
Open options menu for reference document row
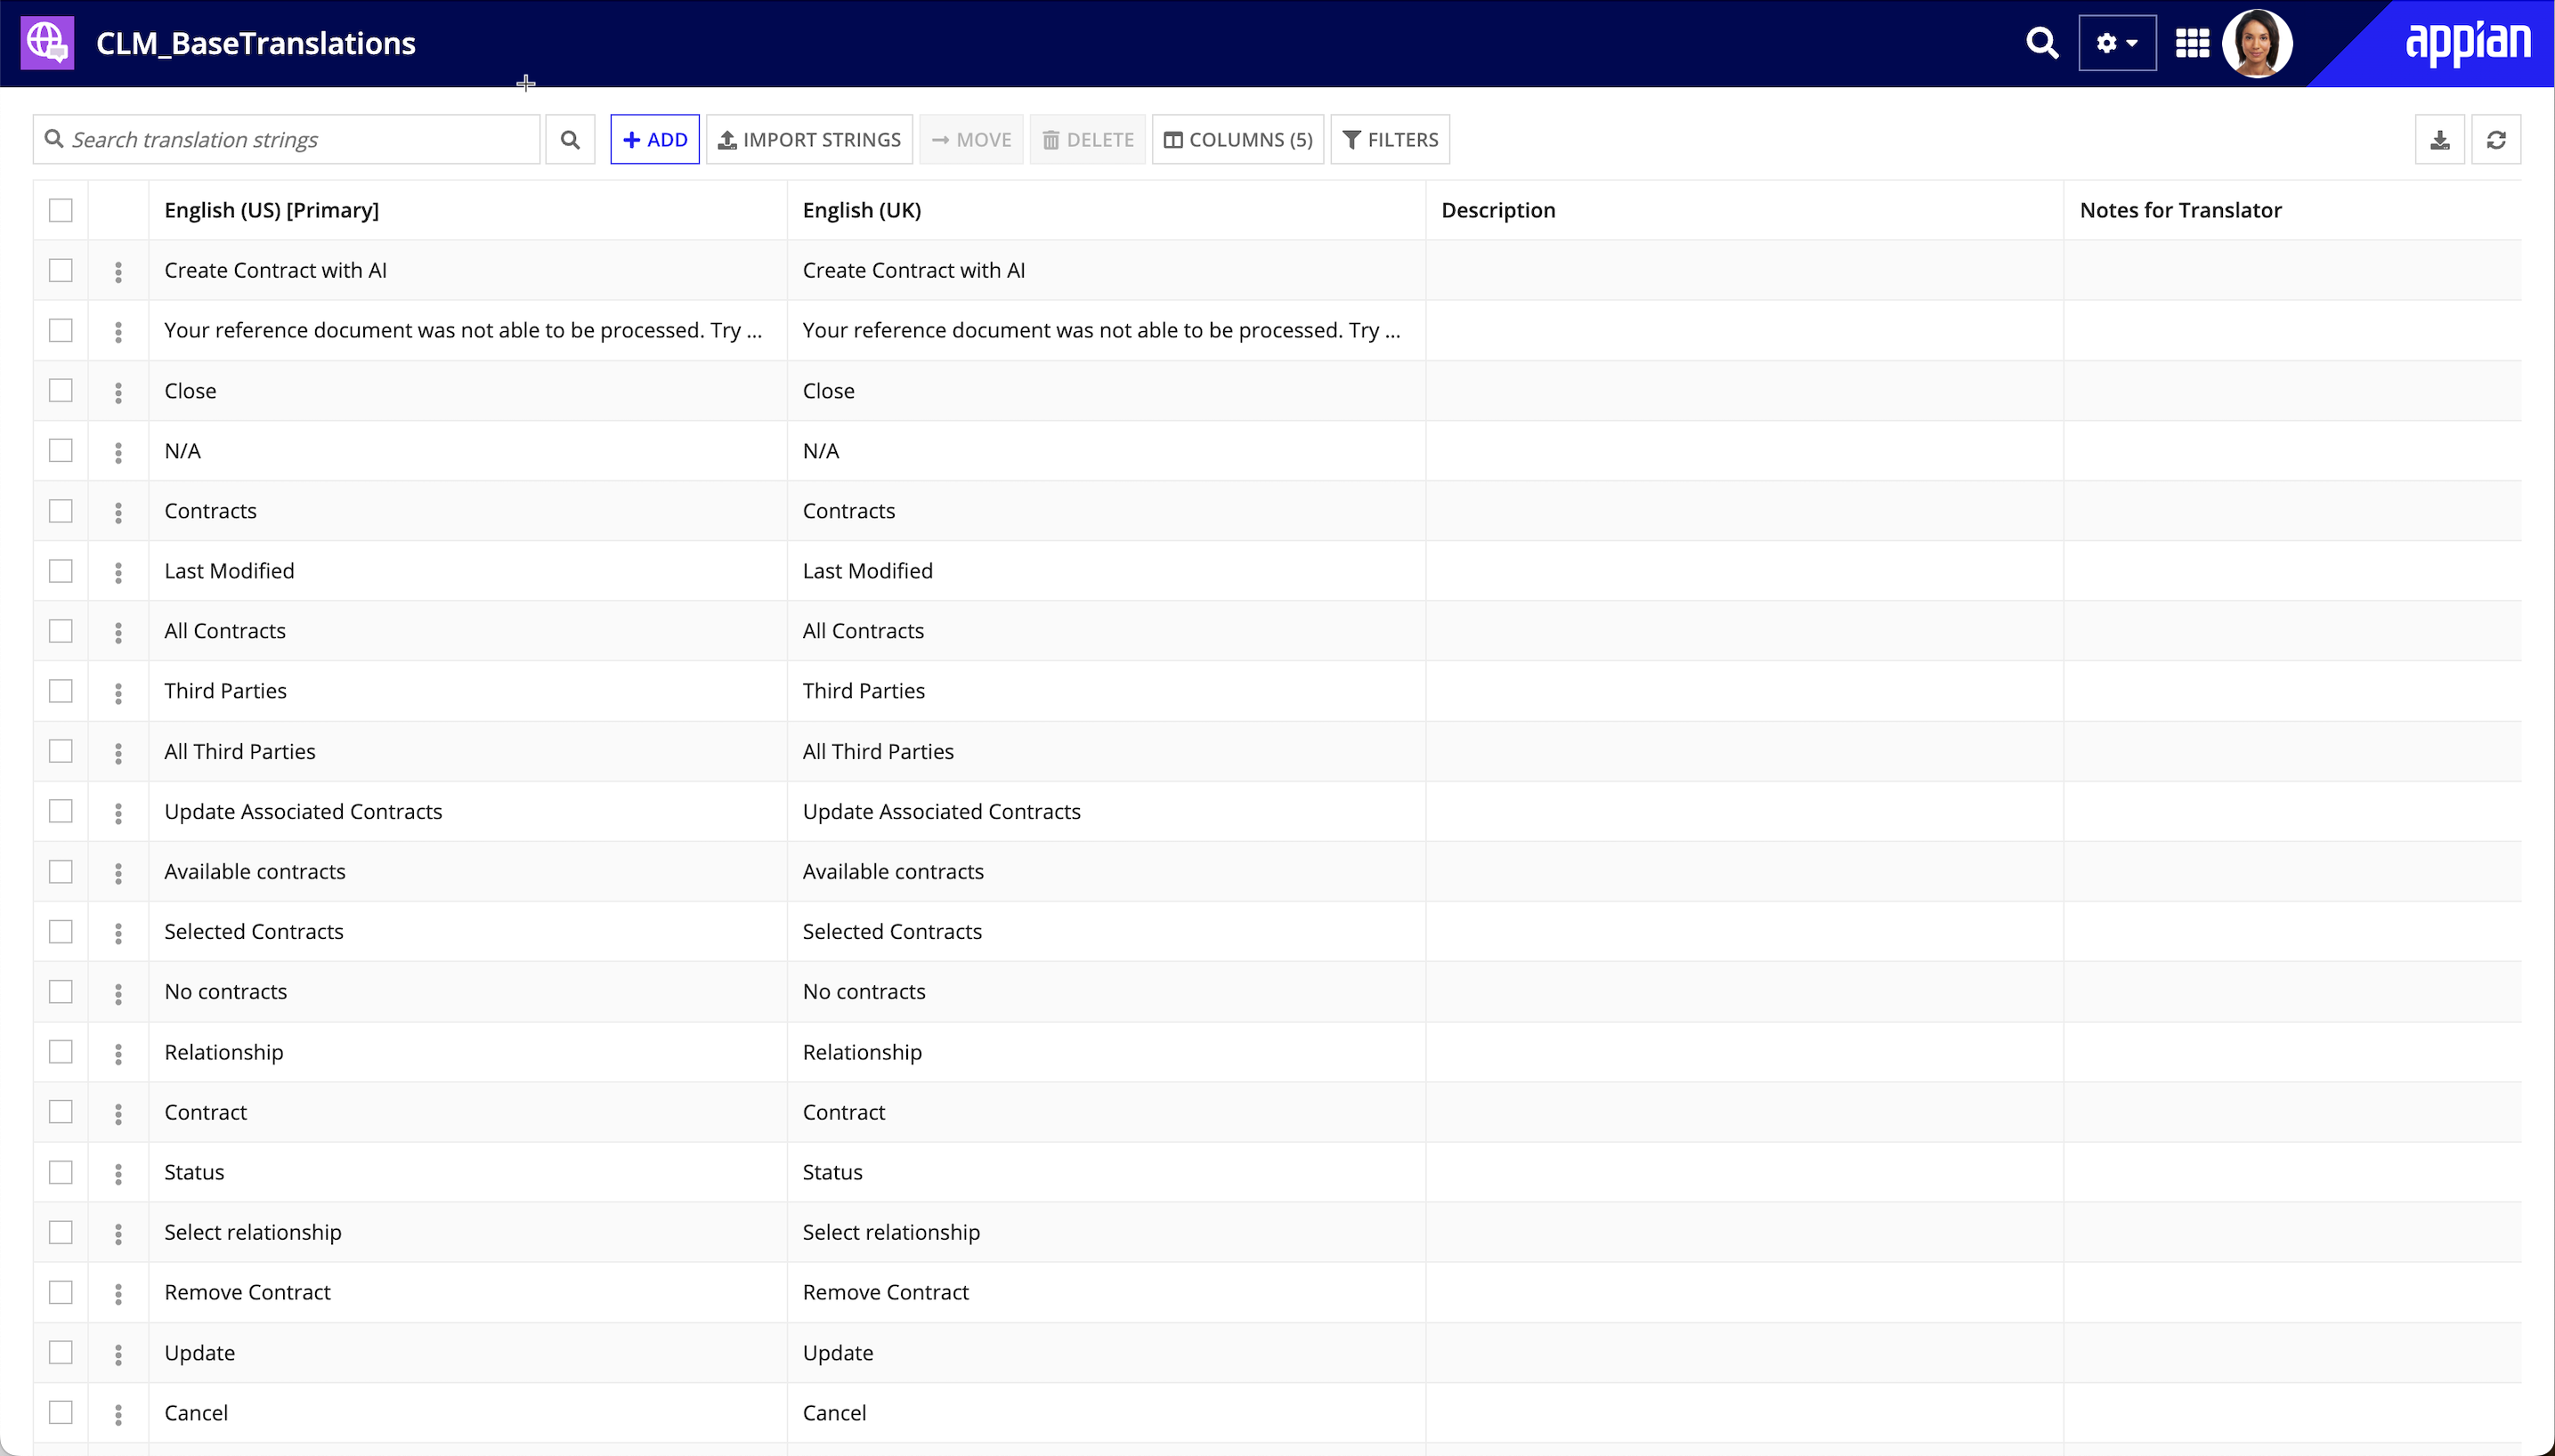(x=118, y=332)
